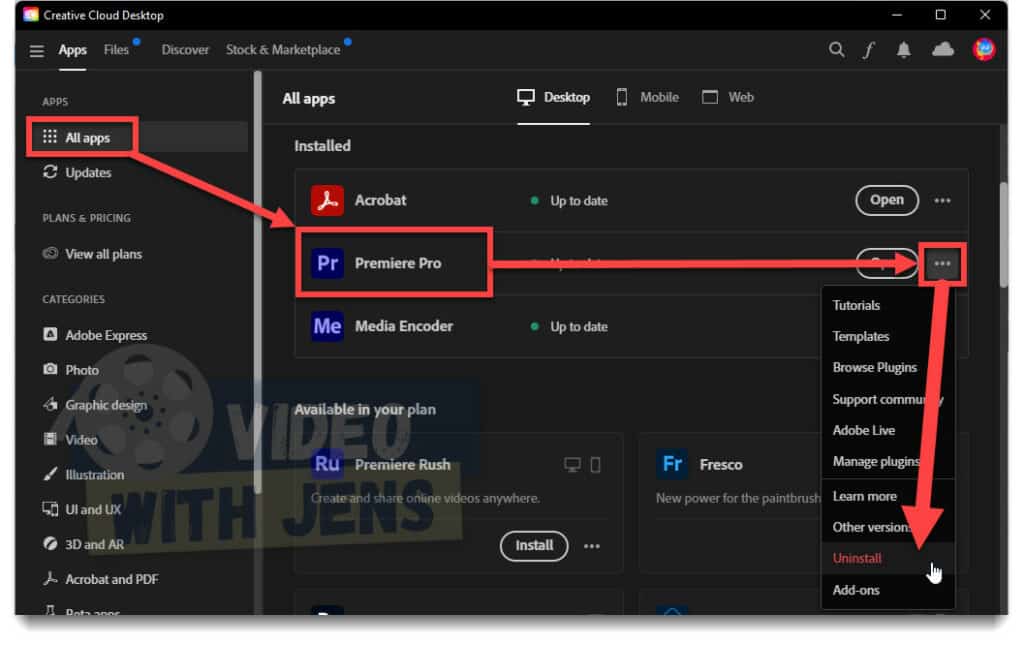The height and width of the screenshot is (645, 1024).
Task: Select the Illustration category
Action: (83, 475)
